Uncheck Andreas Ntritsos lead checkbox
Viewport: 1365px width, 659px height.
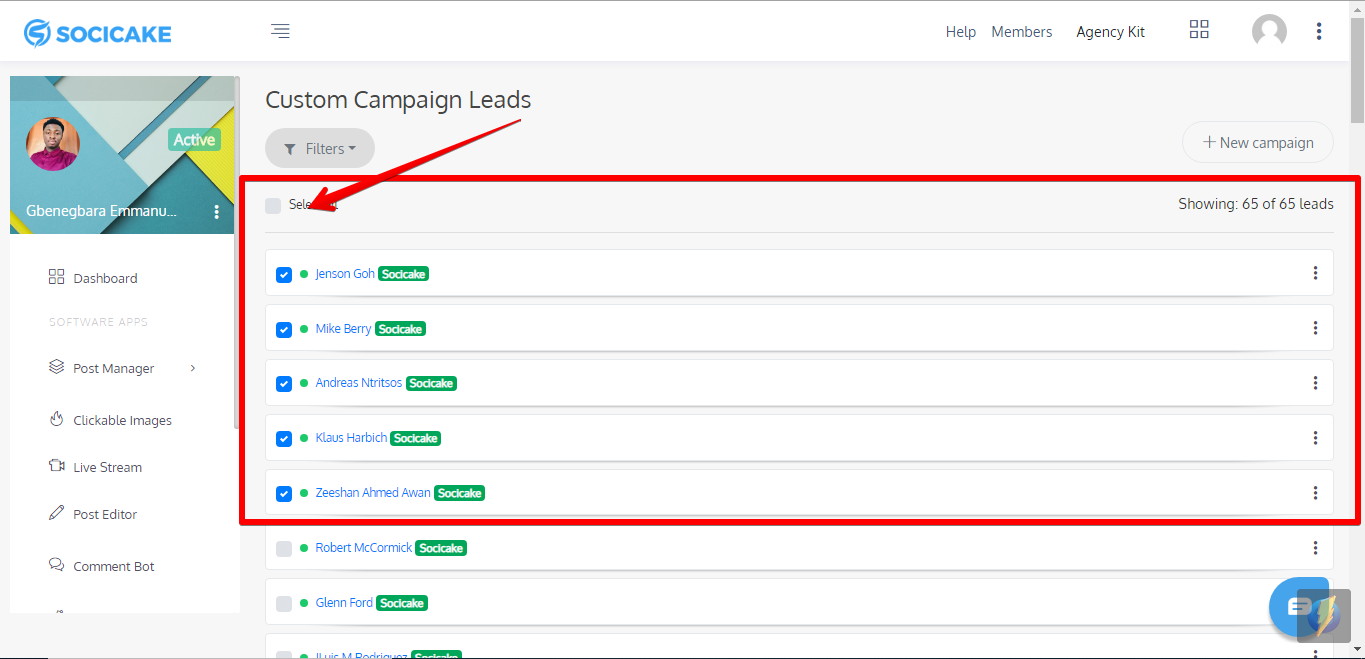tap(284, 384)
